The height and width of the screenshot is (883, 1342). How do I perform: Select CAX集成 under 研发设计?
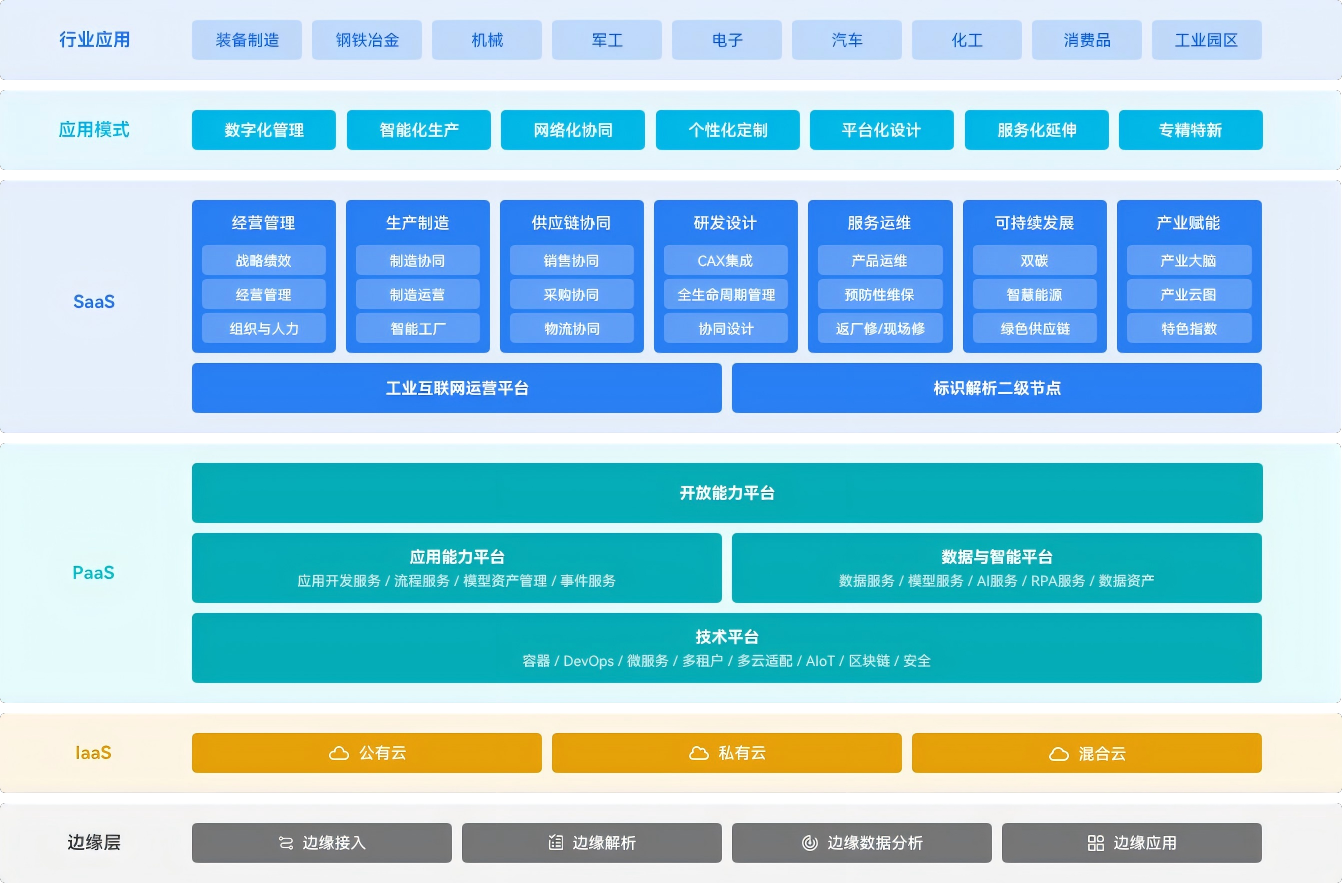click(x=726, y=261)
